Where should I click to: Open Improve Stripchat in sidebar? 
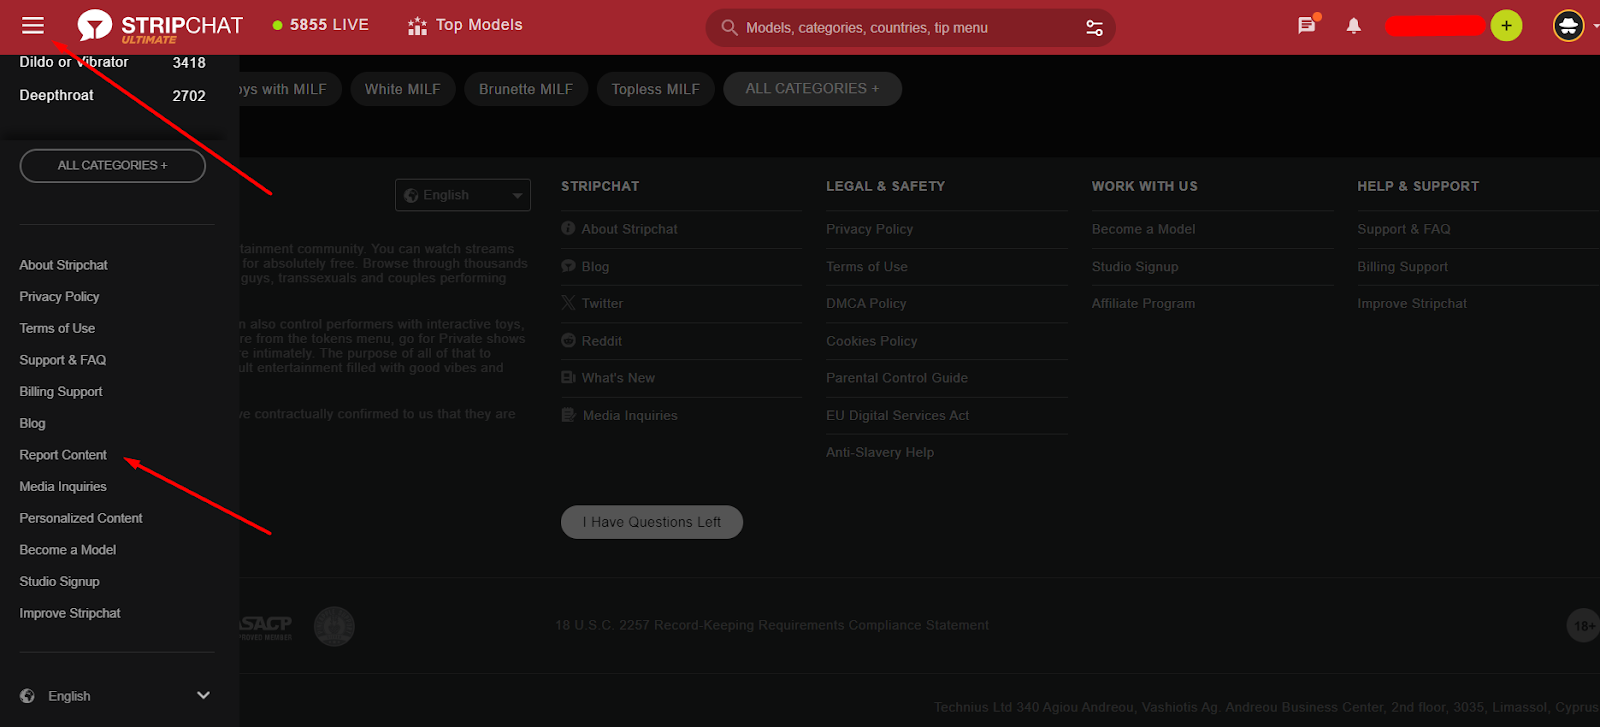[x=70, y=613]
